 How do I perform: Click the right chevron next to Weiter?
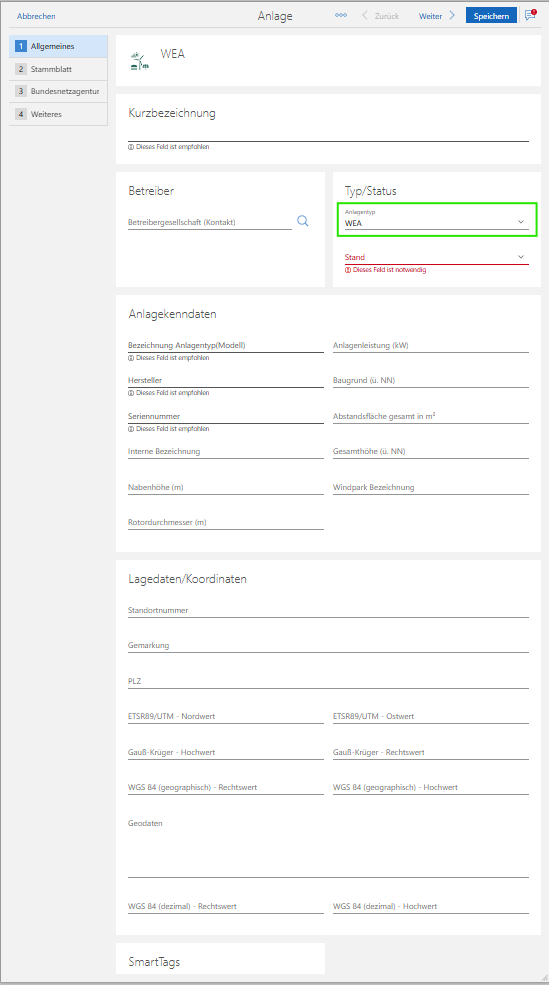point(452,16)
